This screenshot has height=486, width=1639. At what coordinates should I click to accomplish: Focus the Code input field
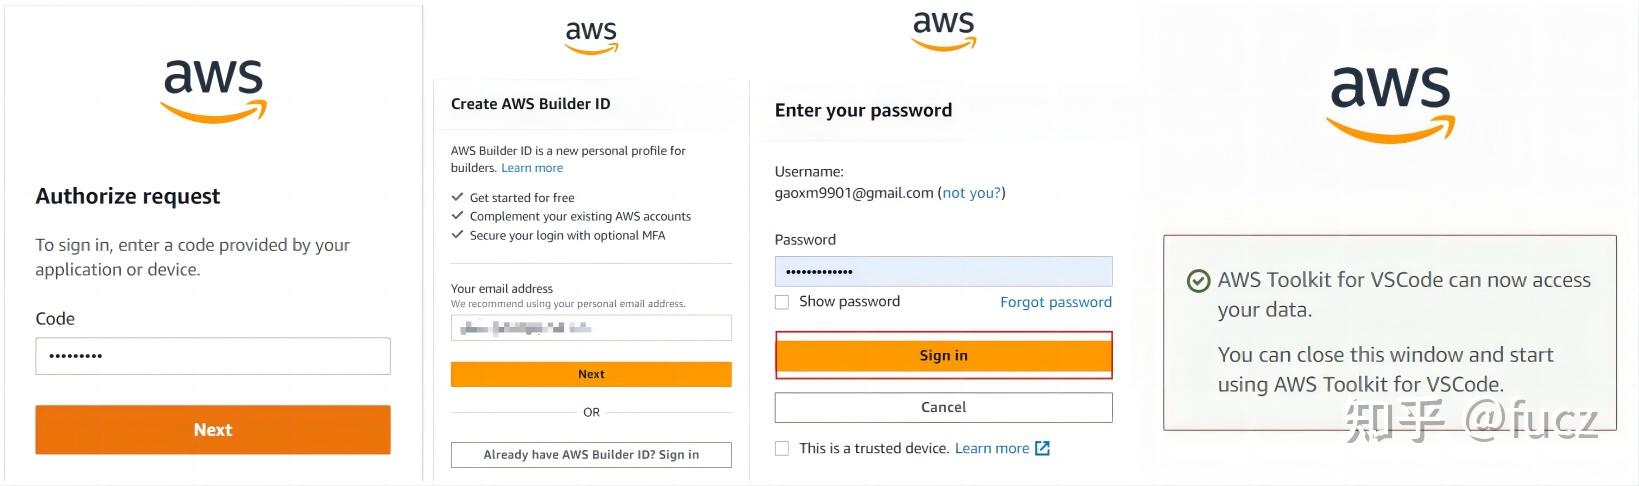pyautogui.click(x=213, y=356)
